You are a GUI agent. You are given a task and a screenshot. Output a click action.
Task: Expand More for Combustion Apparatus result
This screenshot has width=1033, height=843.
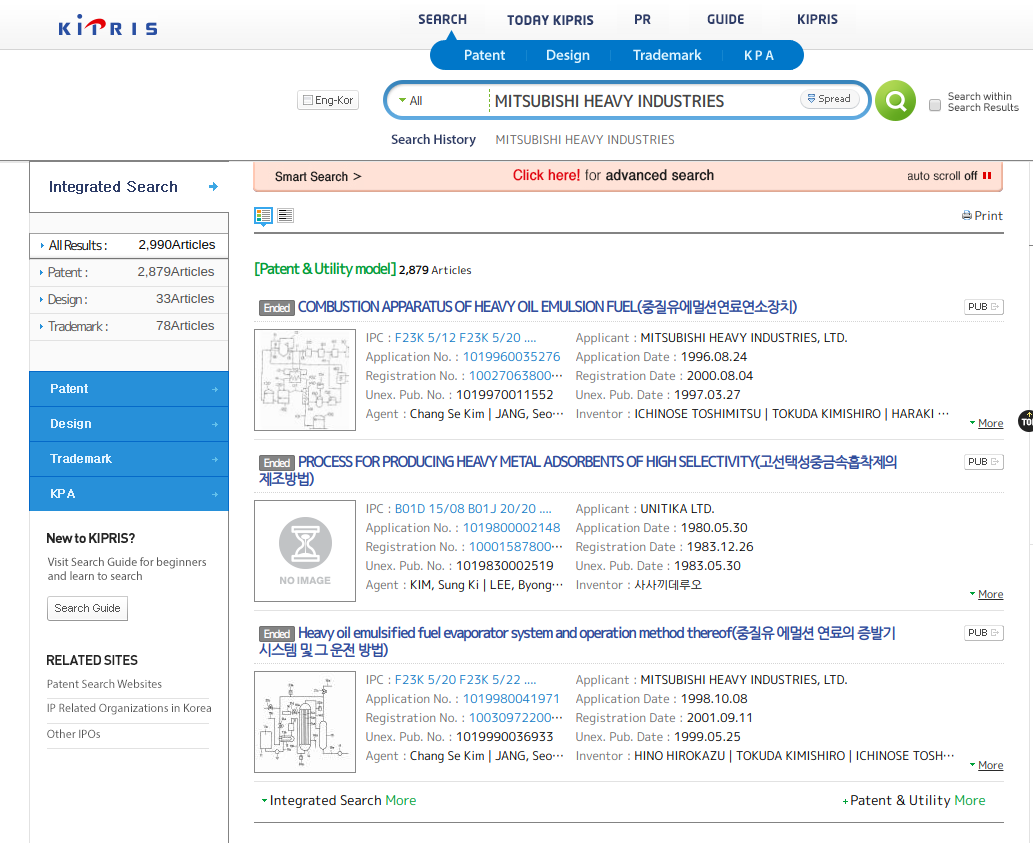point(986,423)
